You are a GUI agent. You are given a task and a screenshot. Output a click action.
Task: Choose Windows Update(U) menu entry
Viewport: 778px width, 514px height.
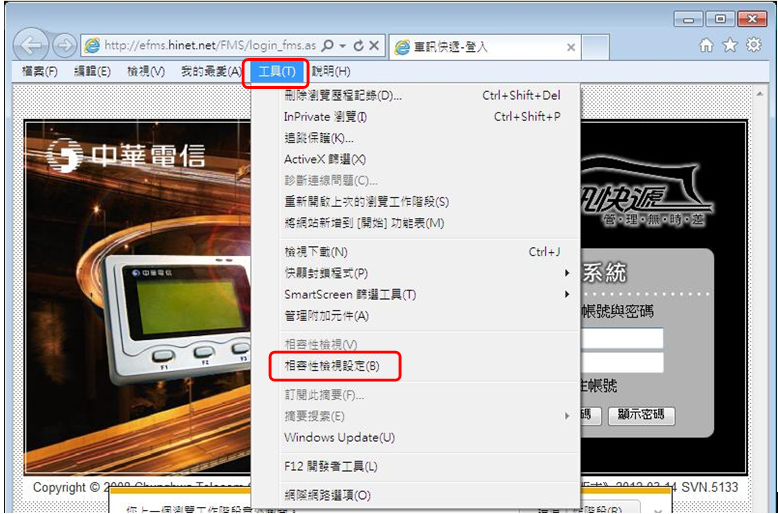coord(416,438)
